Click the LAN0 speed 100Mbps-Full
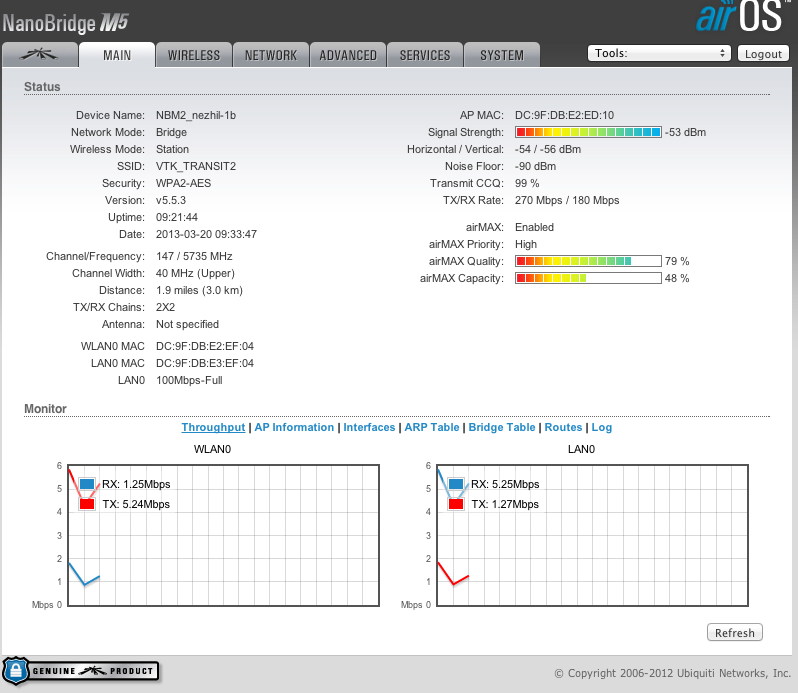This screenshot has height=693, width=798. [x=189, y=381]
